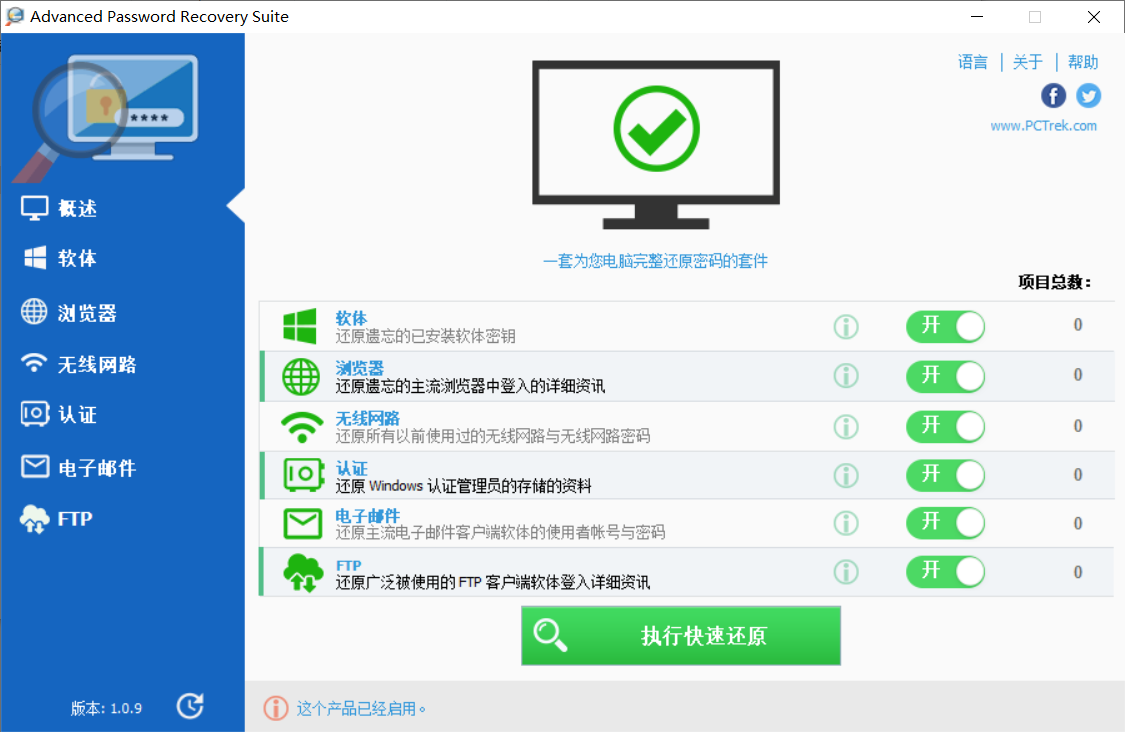This screenshot has width=1125, height=732.
Task: Show info for 认证 row
Action: (x=846, y=475)
